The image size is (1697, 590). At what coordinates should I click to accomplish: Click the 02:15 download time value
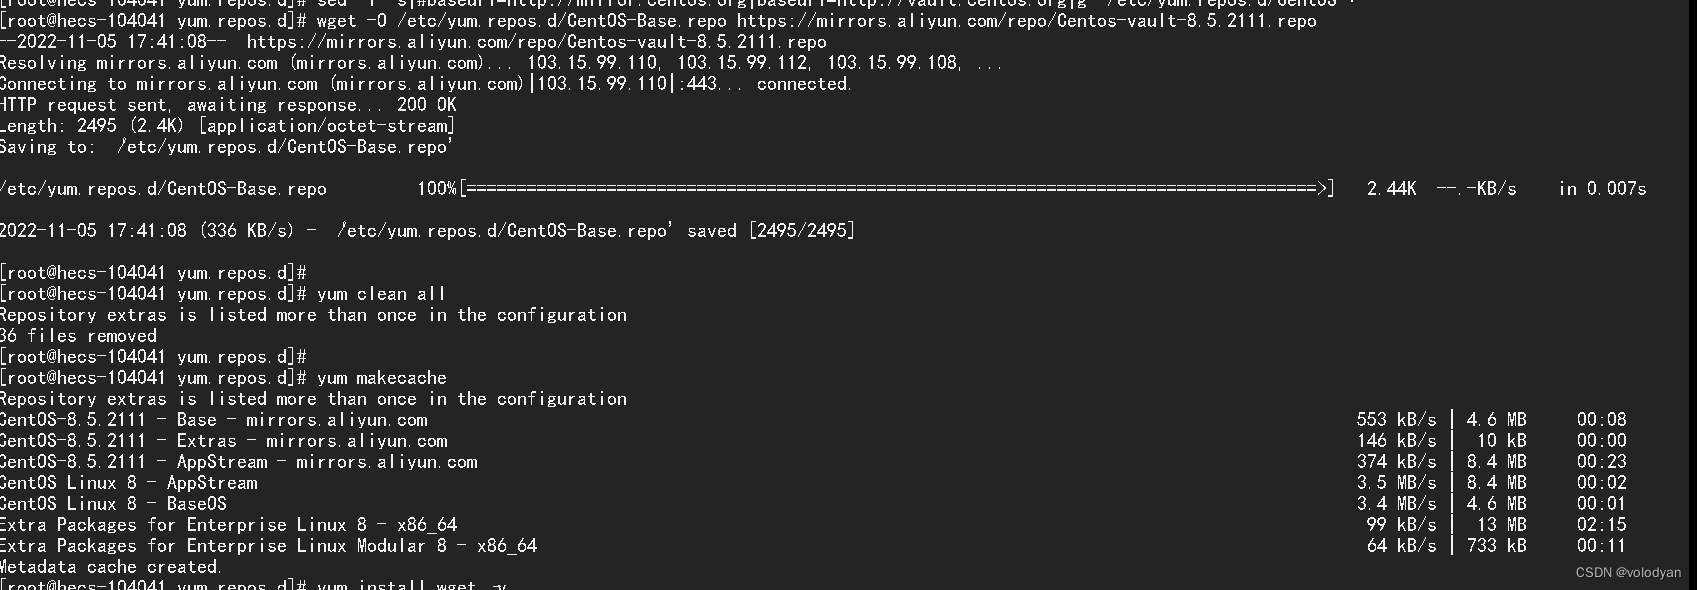pos(1602,525)
